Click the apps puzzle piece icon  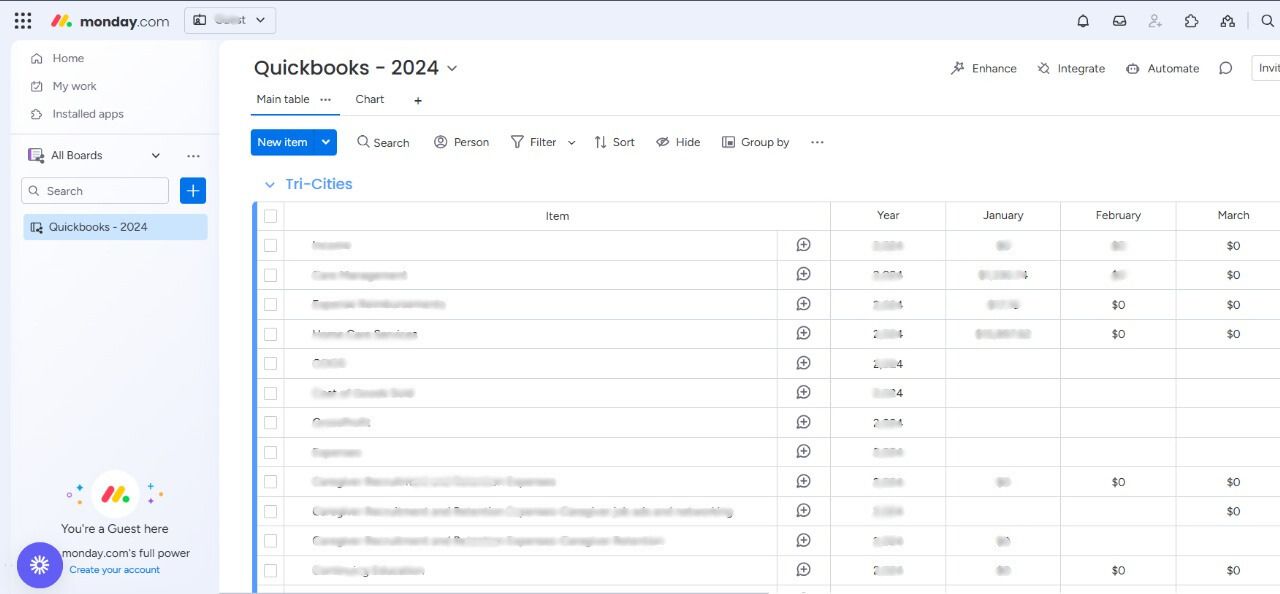[x=1191, y=21]
